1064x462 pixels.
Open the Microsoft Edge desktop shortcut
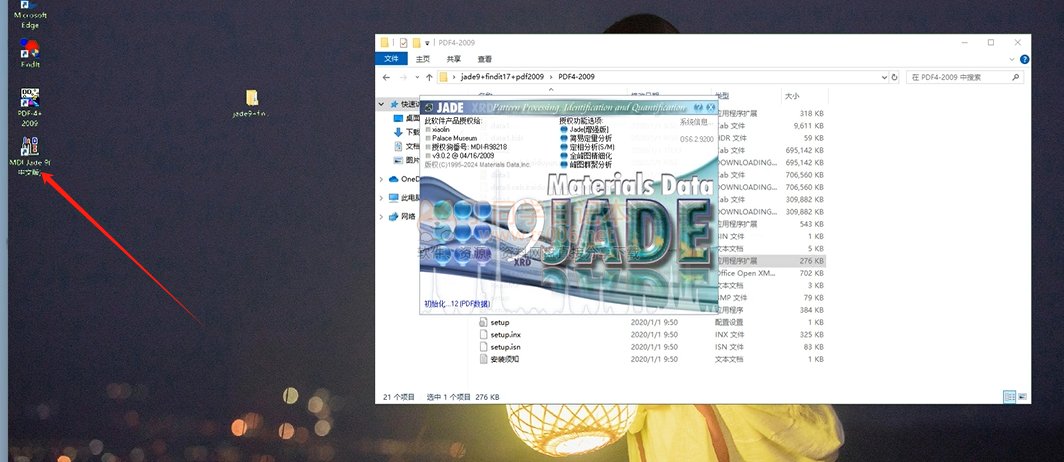[30, 14]
